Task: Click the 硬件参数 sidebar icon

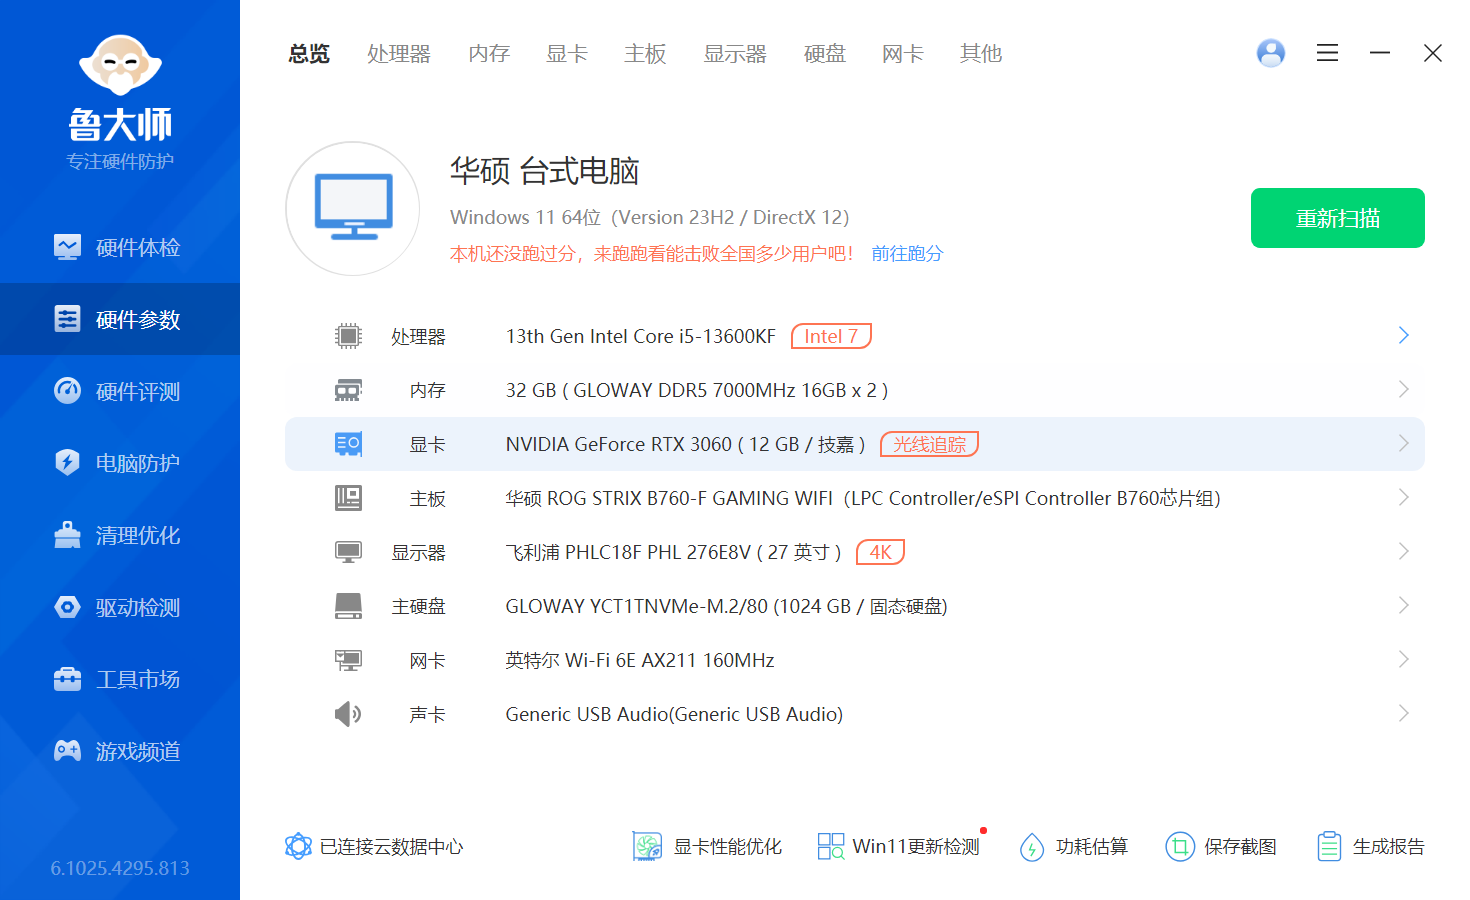Action: coord(67,319)
